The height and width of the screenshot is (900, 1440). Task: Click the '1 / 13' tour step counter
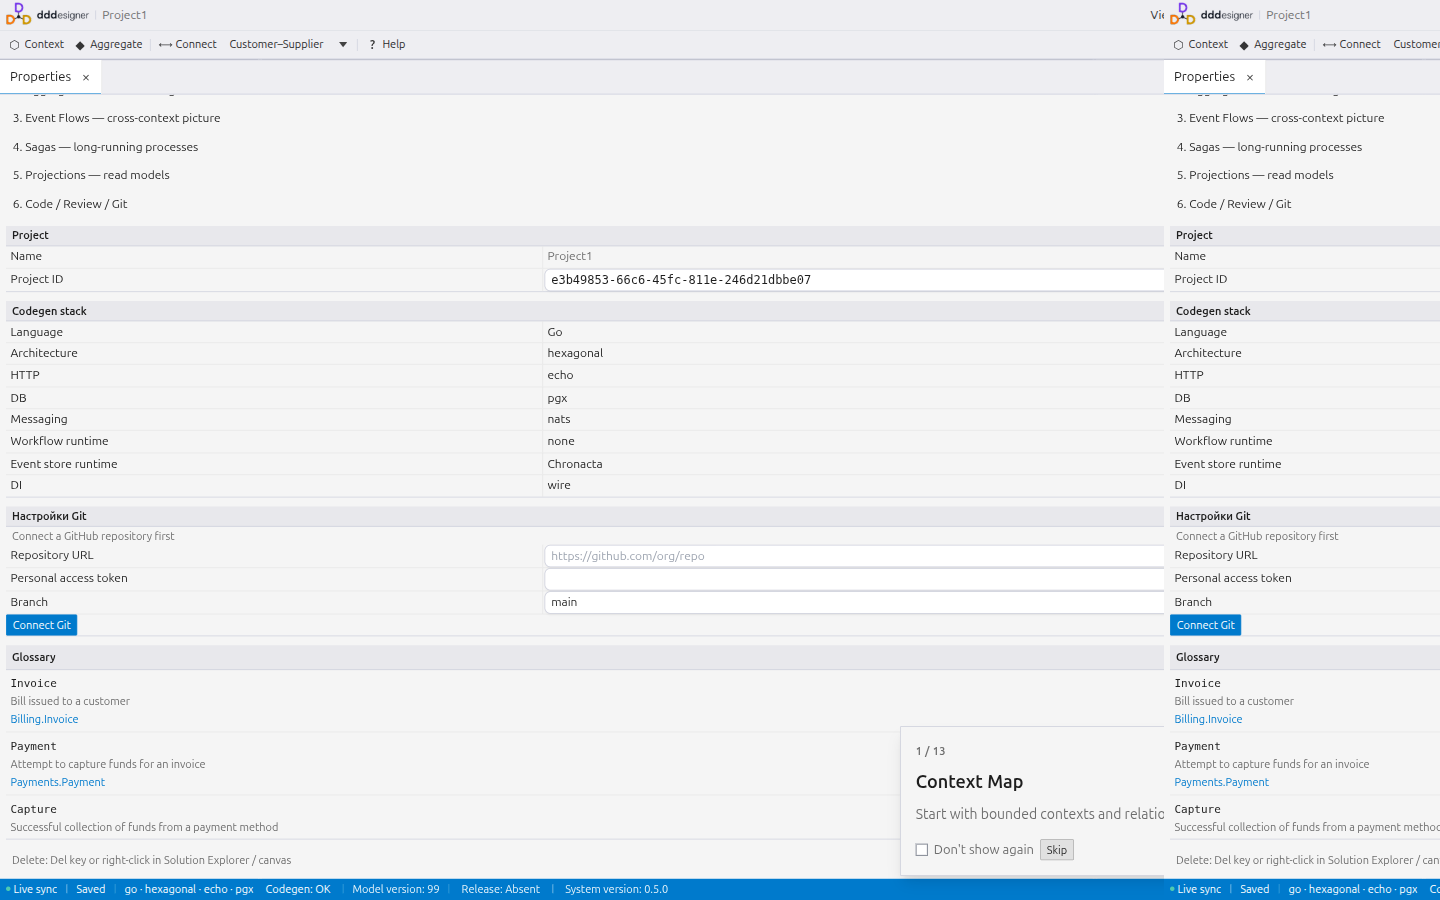point(931,751)
